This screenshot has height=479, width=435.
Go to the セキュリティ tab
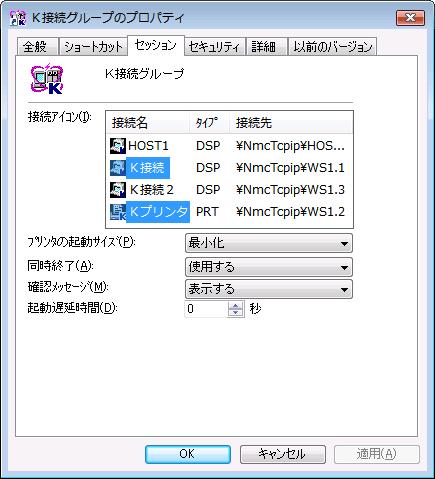[x=215, y=47]
